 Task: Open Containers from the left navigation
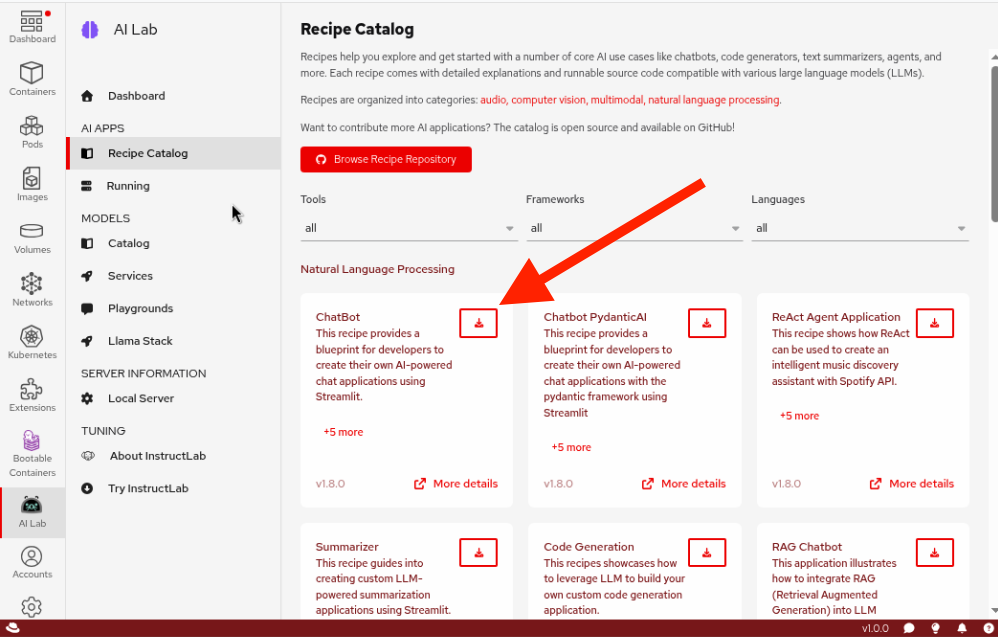click(x=32, y=78)
